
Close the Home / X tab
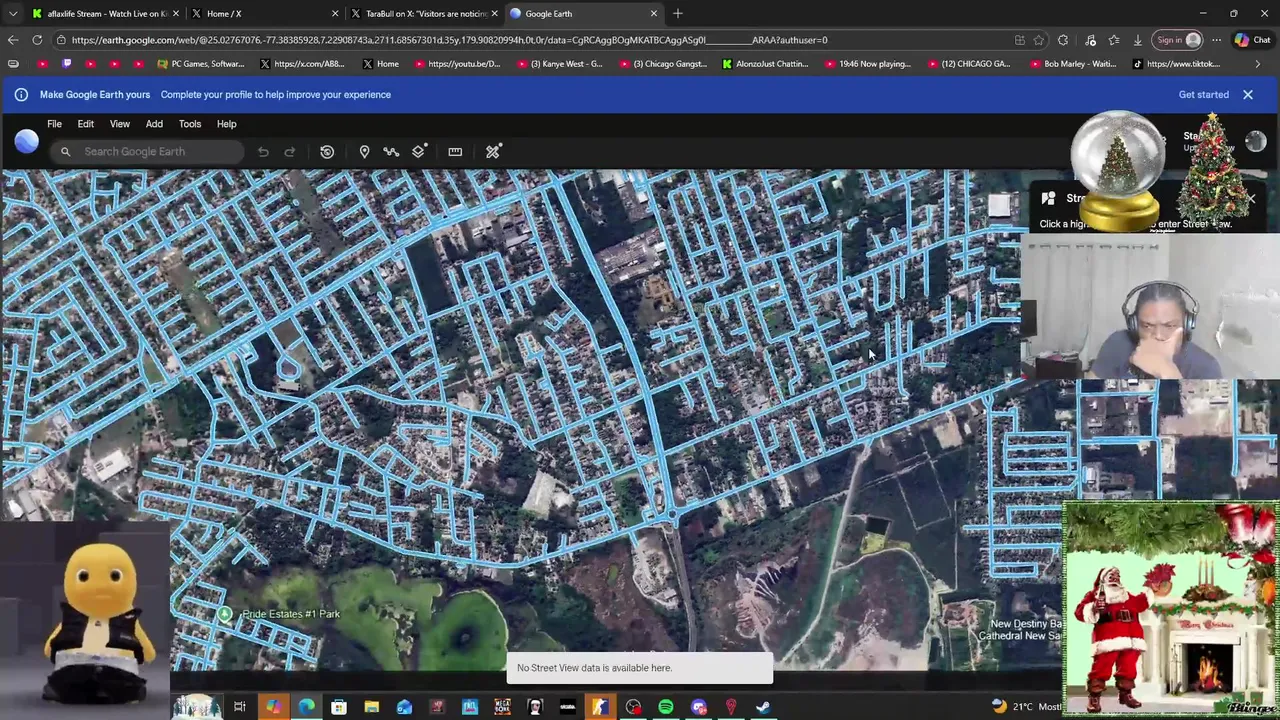coord(335,14)
